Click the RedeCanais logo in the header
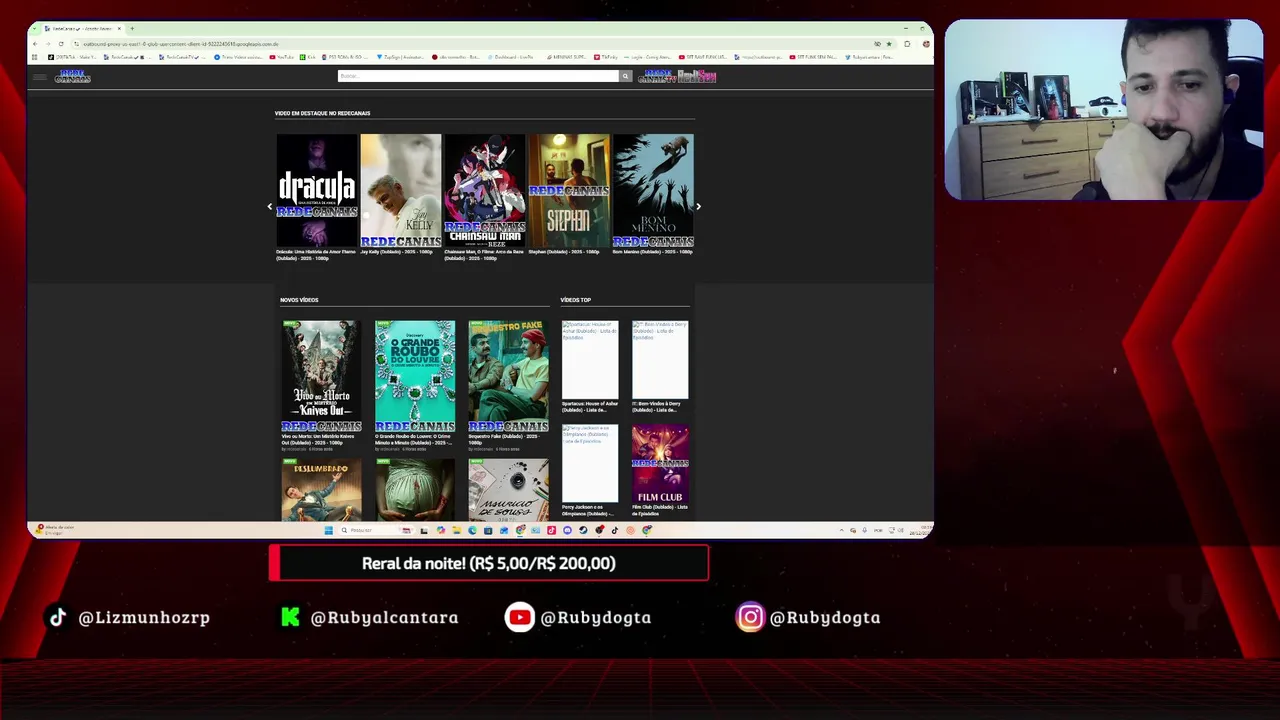 point(72,76)
